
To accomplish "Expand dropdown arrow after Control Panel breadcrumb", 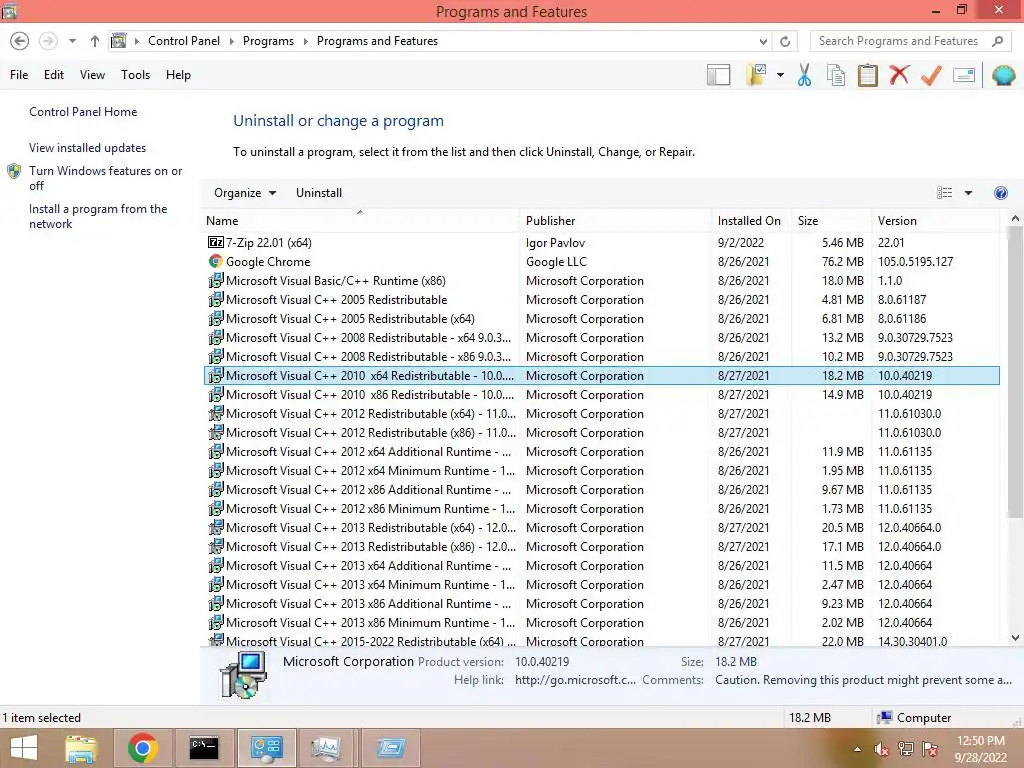I will [231, 41].
